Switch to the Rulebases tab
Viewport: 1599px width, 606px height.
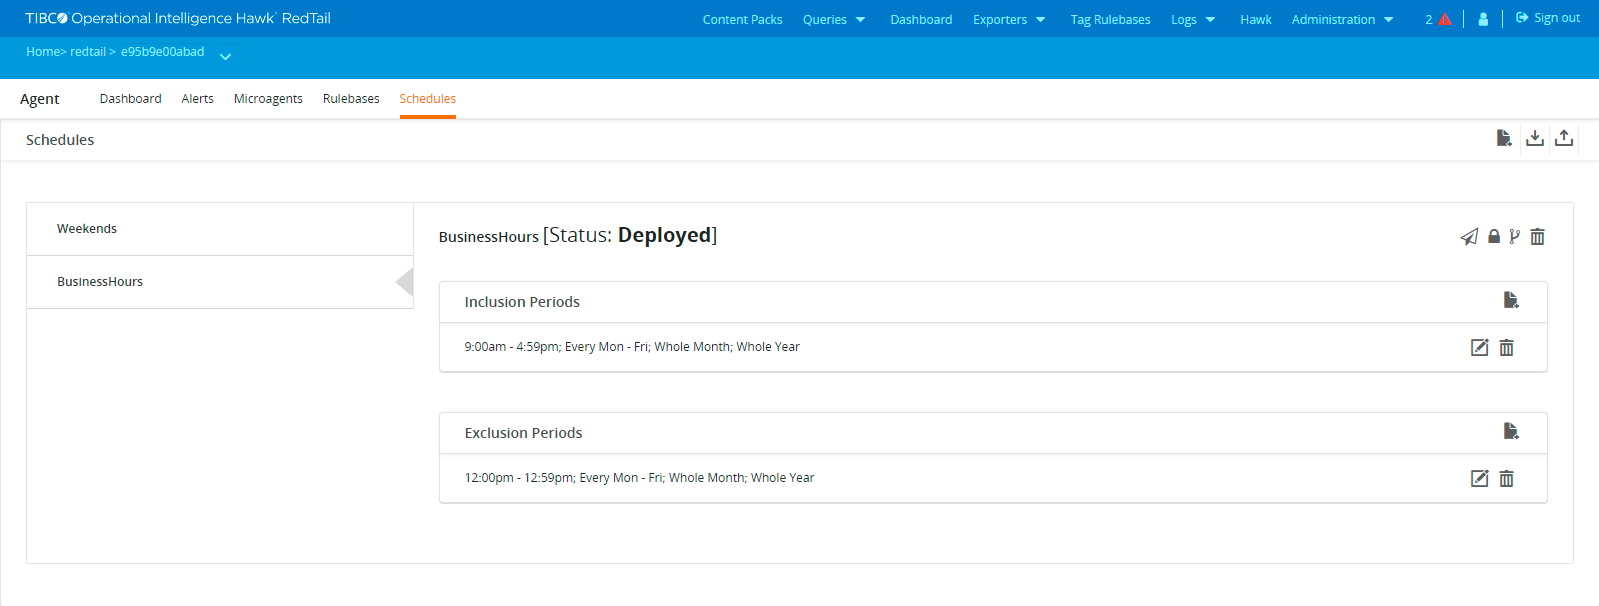point(351,99)
